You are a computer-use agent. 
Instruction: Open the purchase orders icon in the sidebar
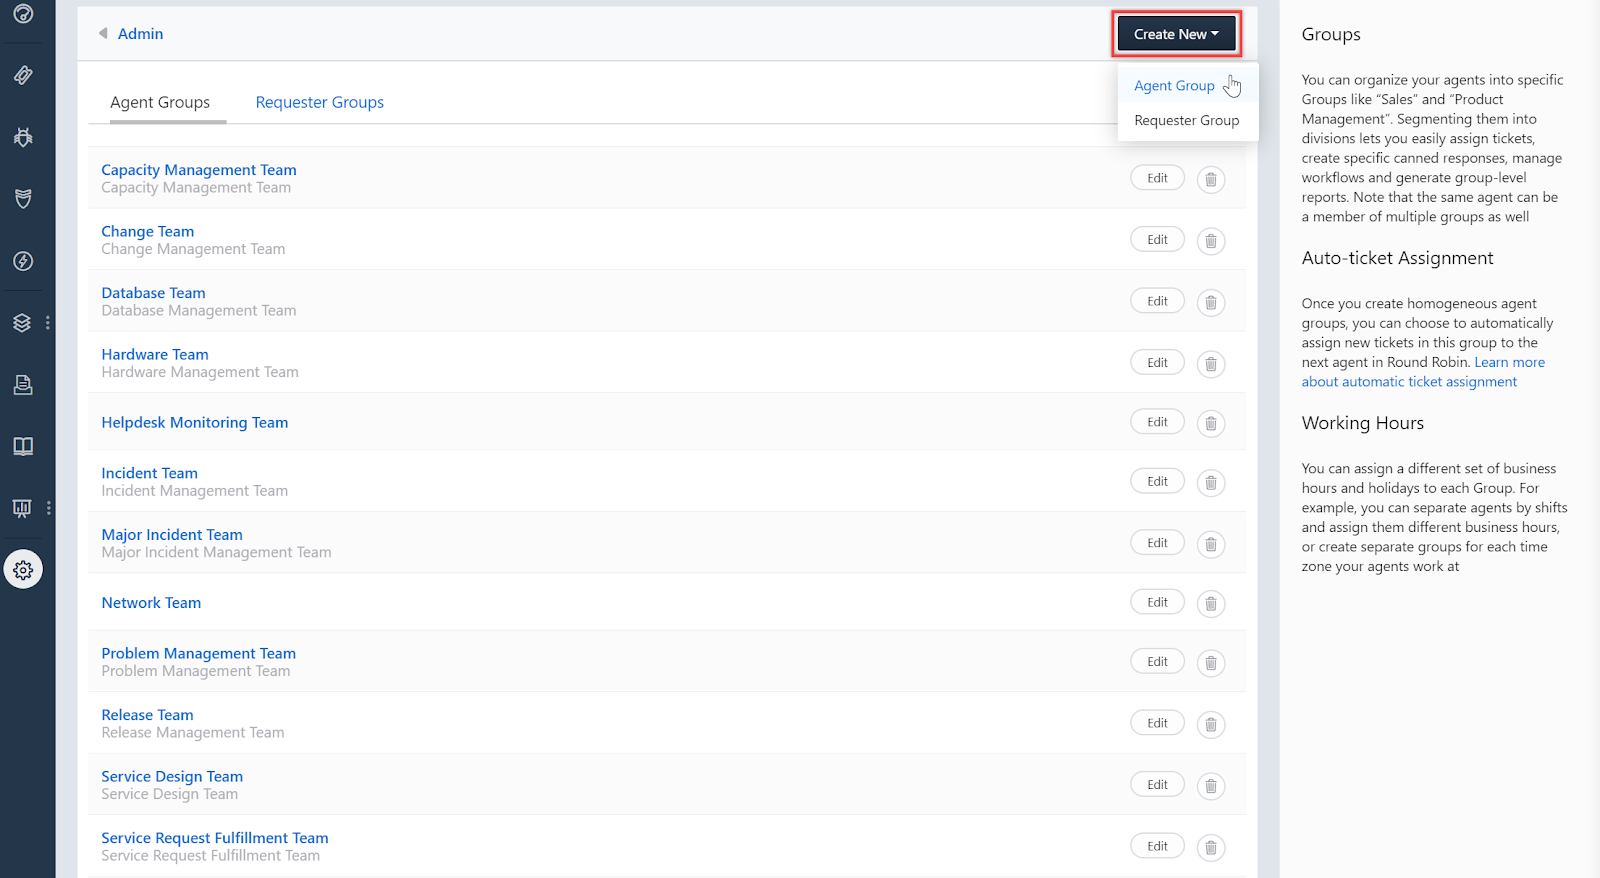point(23,384)
